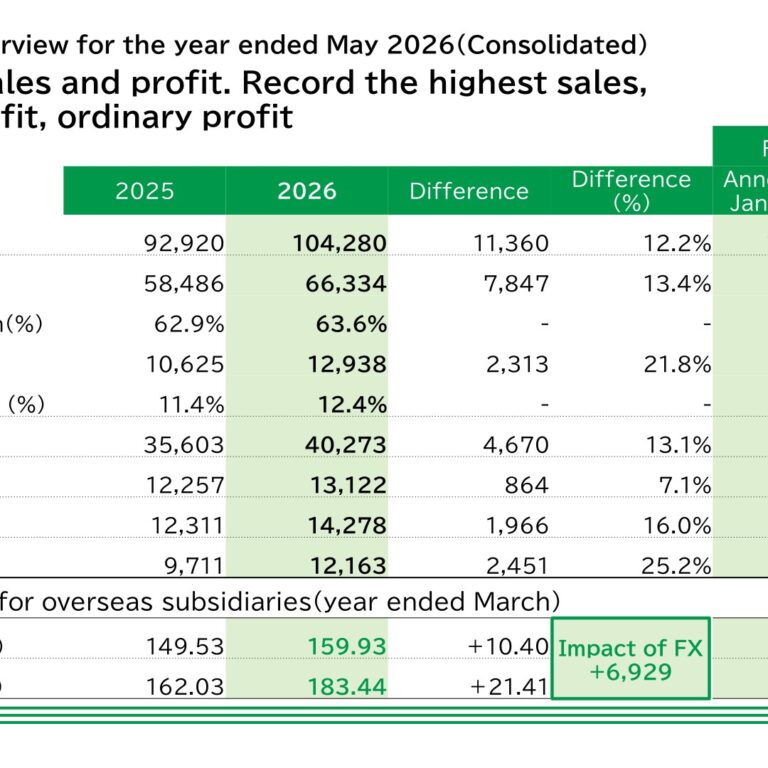
Task: Select the value 35,603
Action: point(184,445)
